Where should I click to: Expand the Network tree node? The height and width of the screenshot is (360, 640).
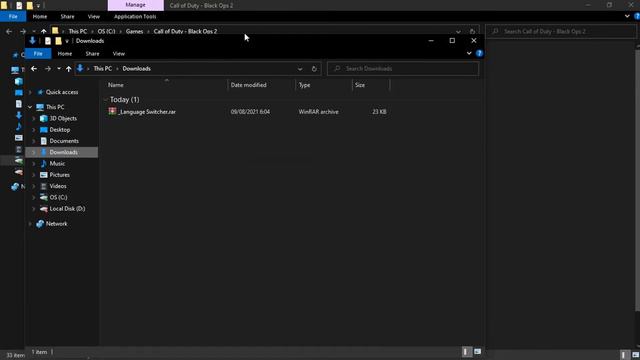pos(30,224)
